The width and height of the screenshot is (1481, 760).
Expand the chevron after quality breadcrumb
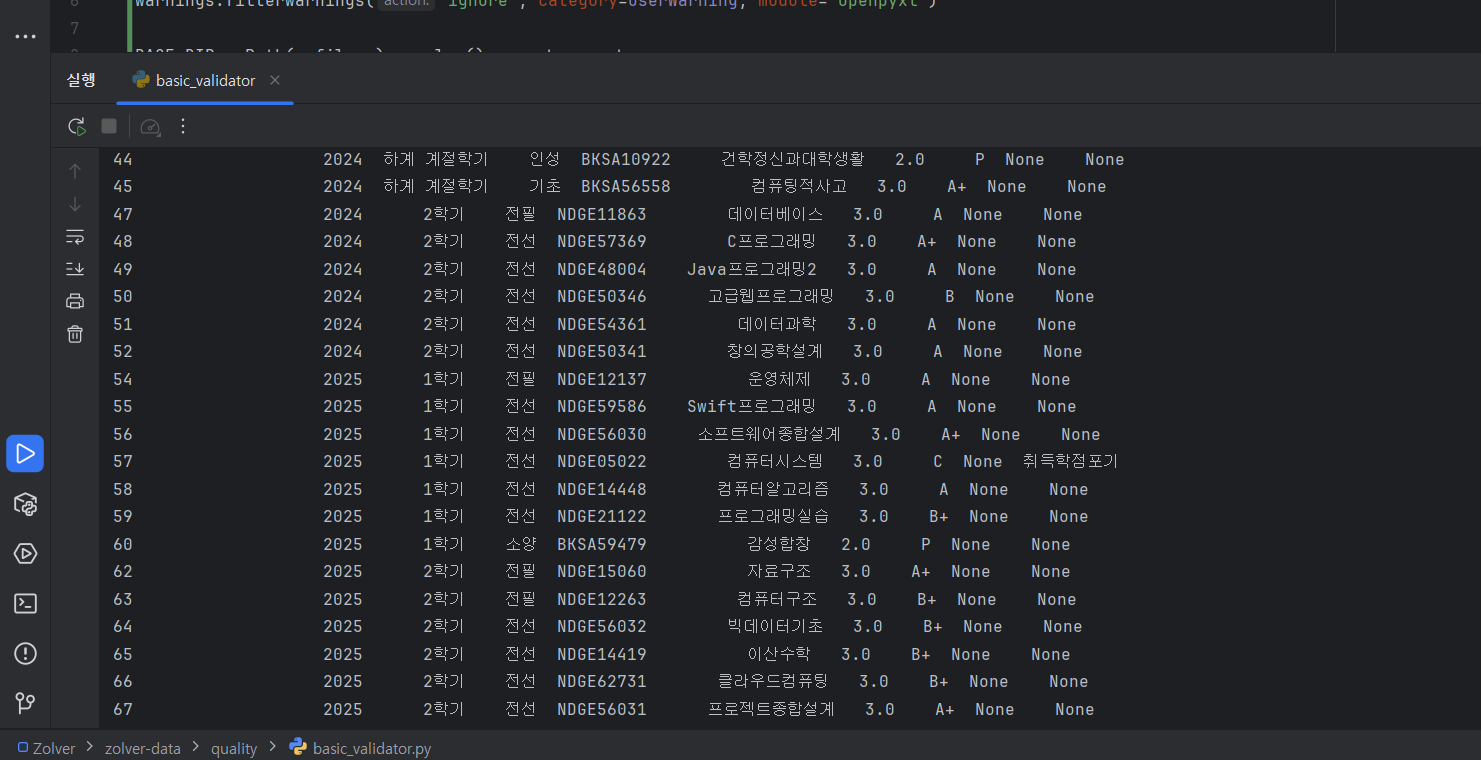273,748
